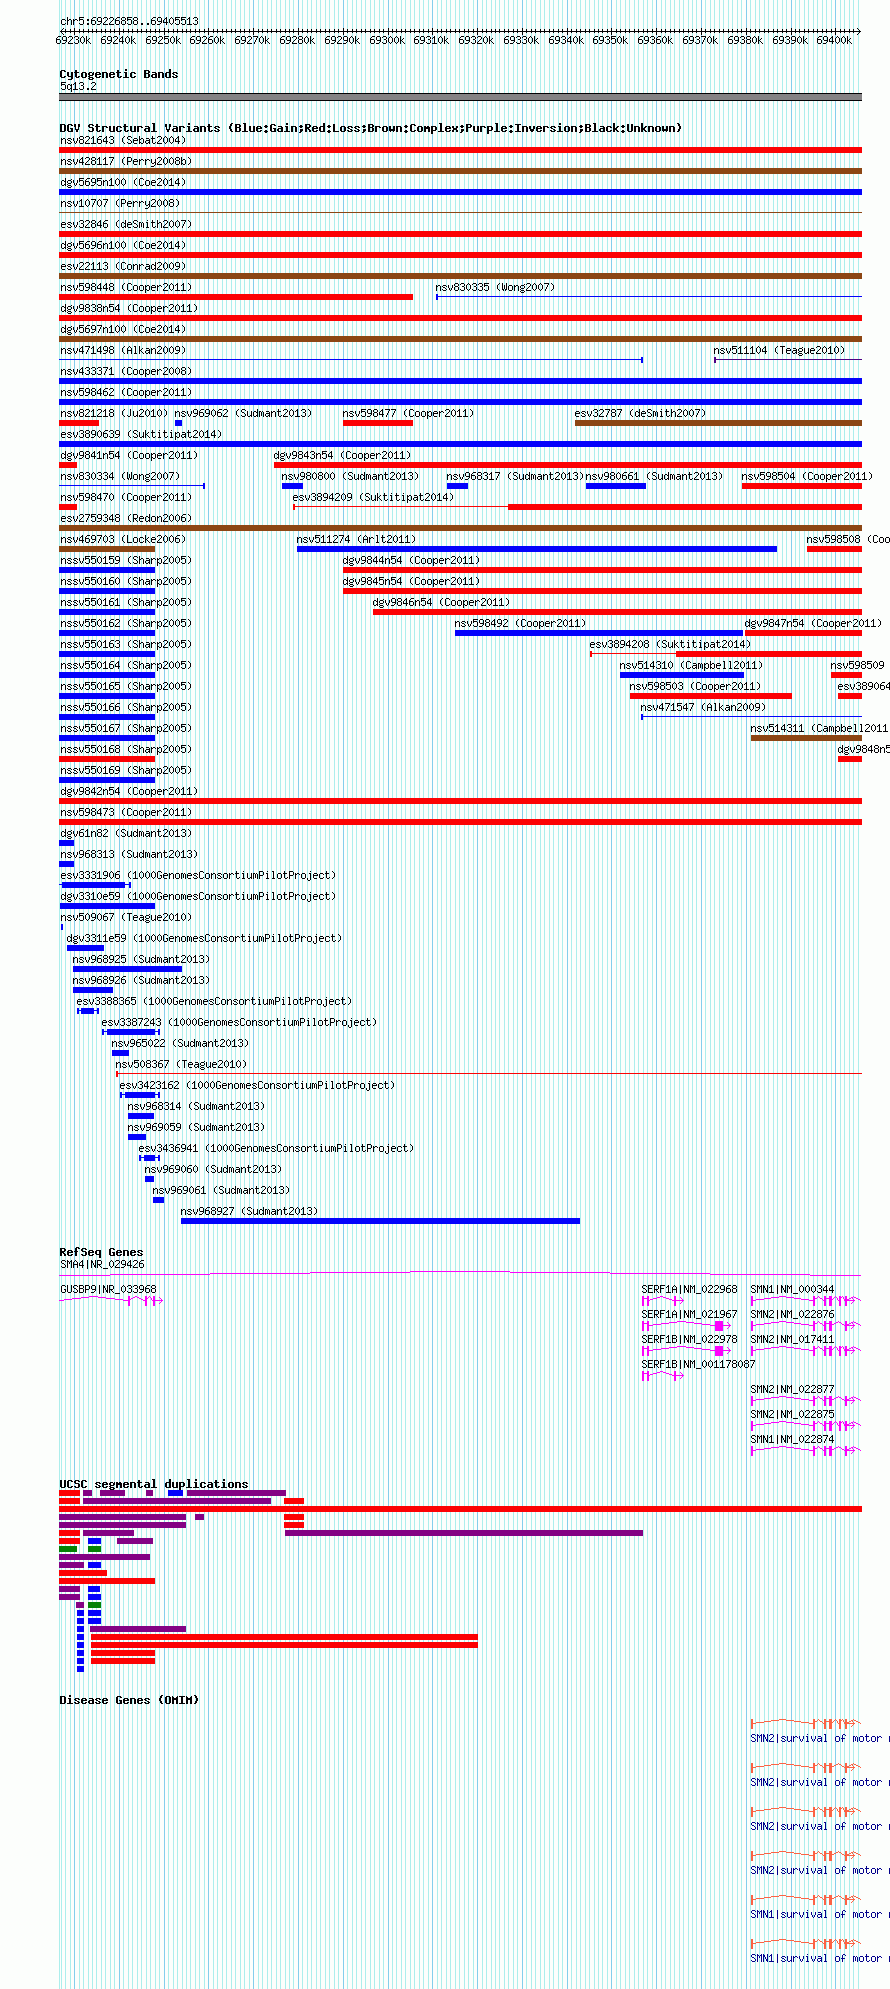The image size is (890, 1989).
Task: Select the 5q13.2 cytogenetic band bar
Action: (460, 97)
